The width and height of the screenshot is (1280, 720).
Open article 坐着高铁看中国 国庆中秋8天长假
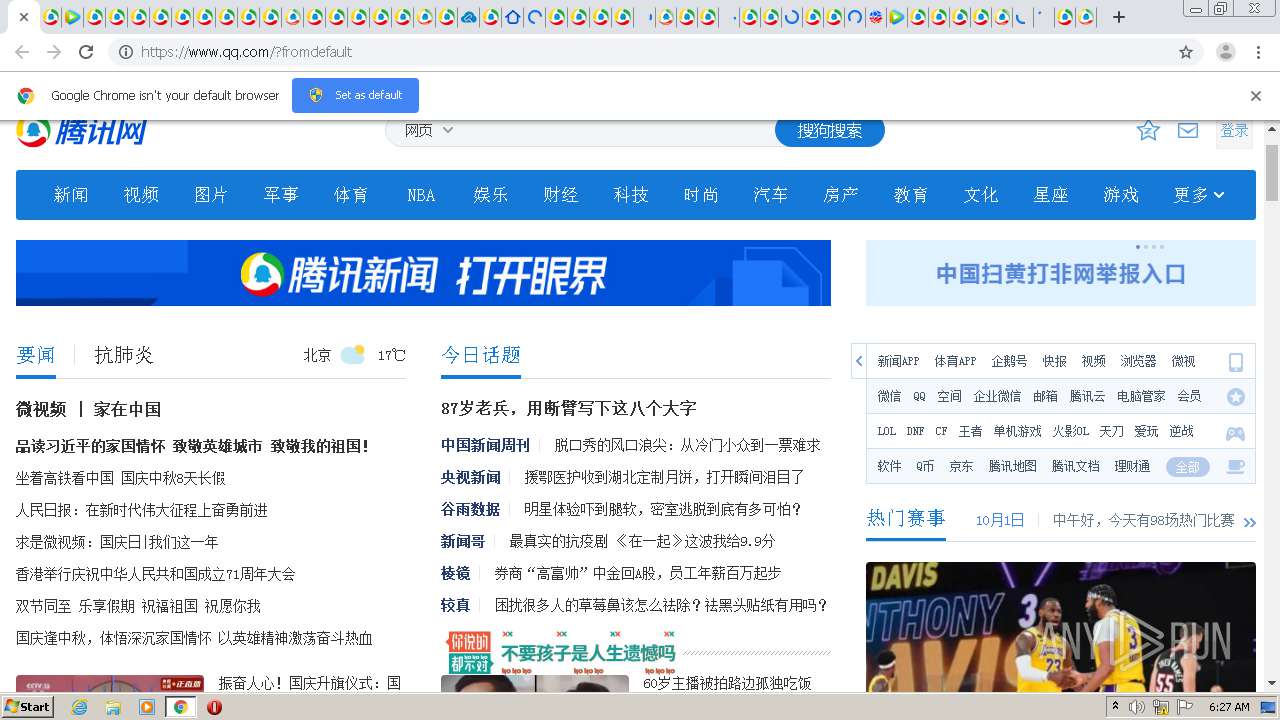click(120, 478)
